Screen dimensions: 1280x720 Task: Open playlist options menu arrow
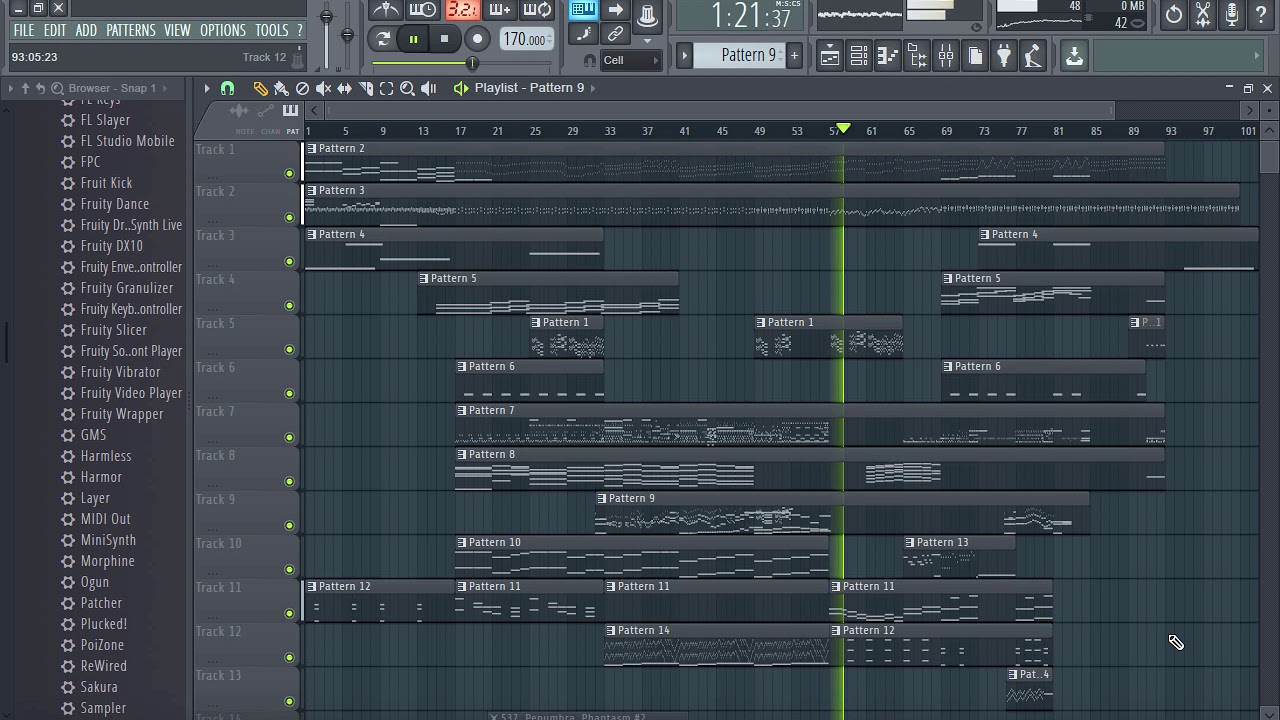[207, 88]
